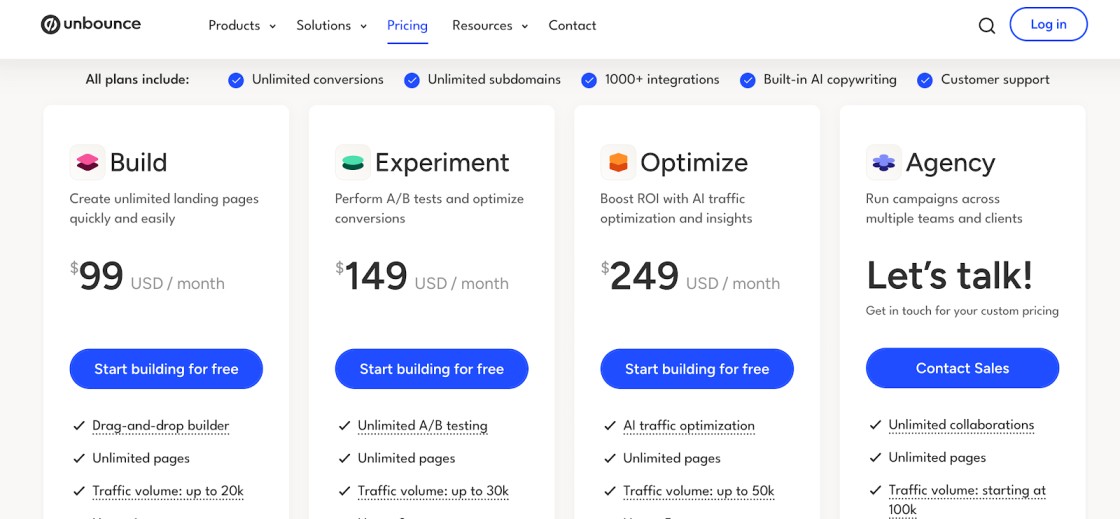Click checkmark beside Drag-and-drop builder
Viewport: 1120px width, 519px height.
coord(79,426)
